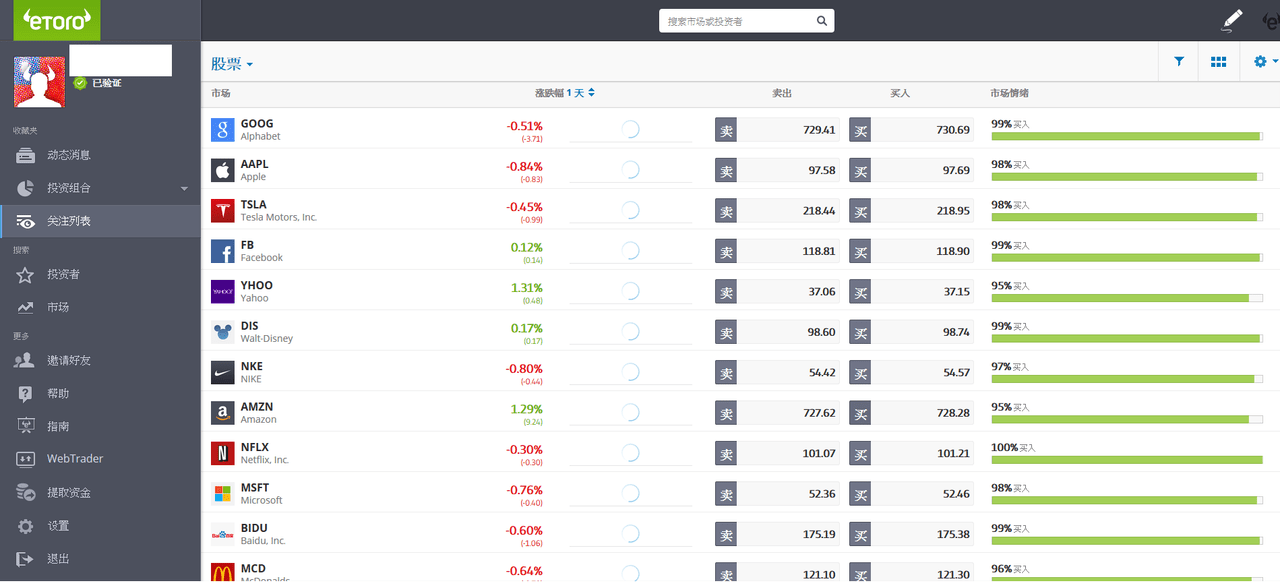Viewport: 1280px width, 586px height.
Task: Click the 帮助 help icon
Action: 26,393
